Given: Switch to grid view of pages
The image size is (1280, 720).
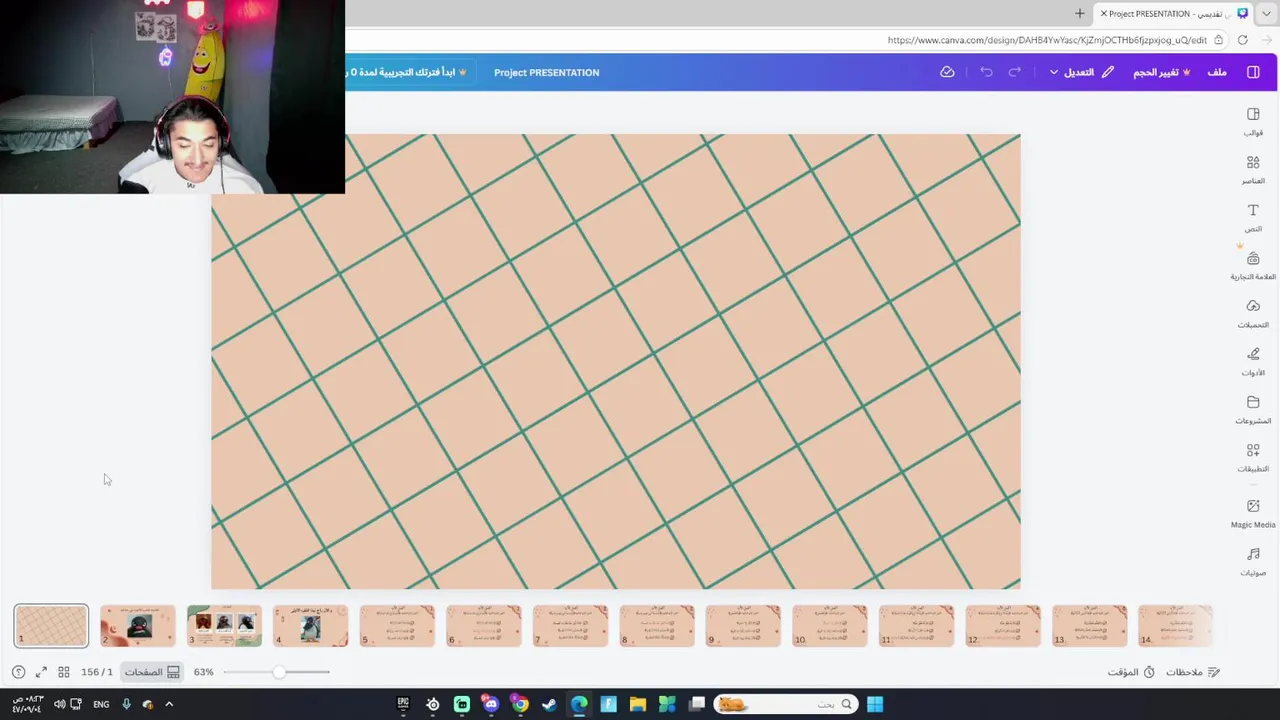Looking at the screenshot, I should click(x=64, y=672).
